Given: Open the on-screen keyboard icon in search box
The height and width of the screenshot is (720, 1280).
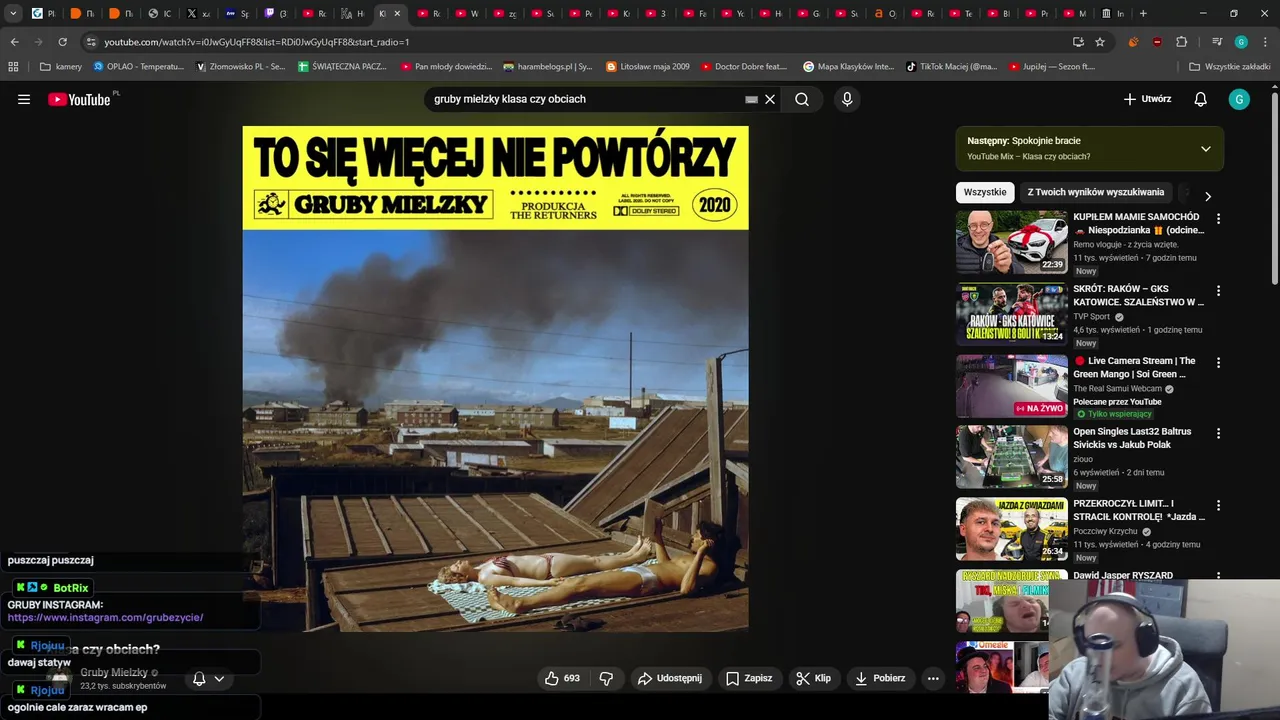Looking at the screenshot, I should pos(751,99).
